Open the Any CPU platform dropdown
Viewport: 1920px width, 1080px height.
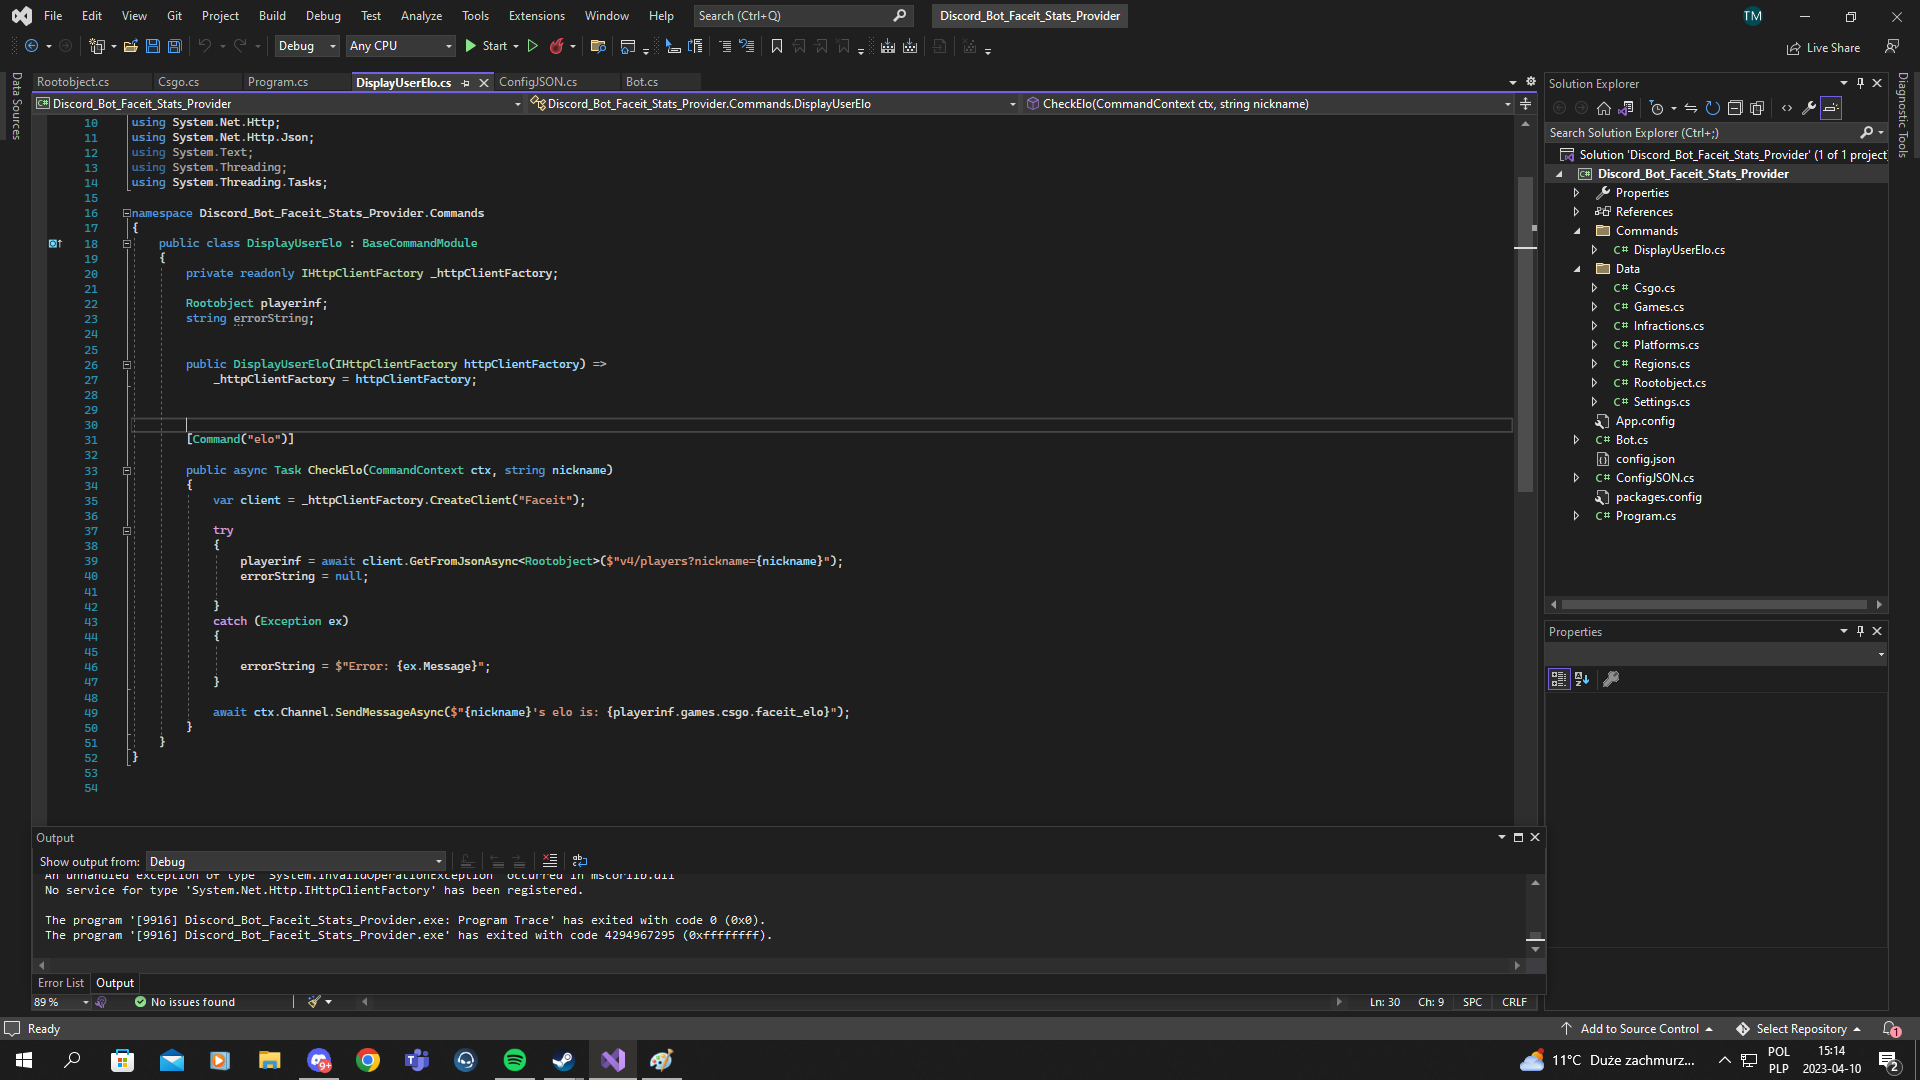point(400,46)
